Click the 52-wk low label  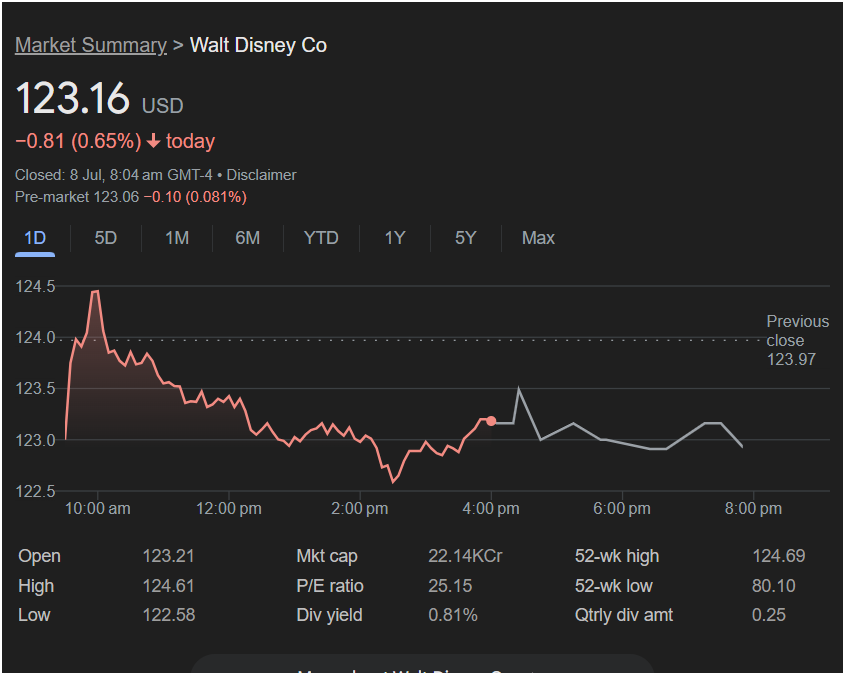point(614,586)
